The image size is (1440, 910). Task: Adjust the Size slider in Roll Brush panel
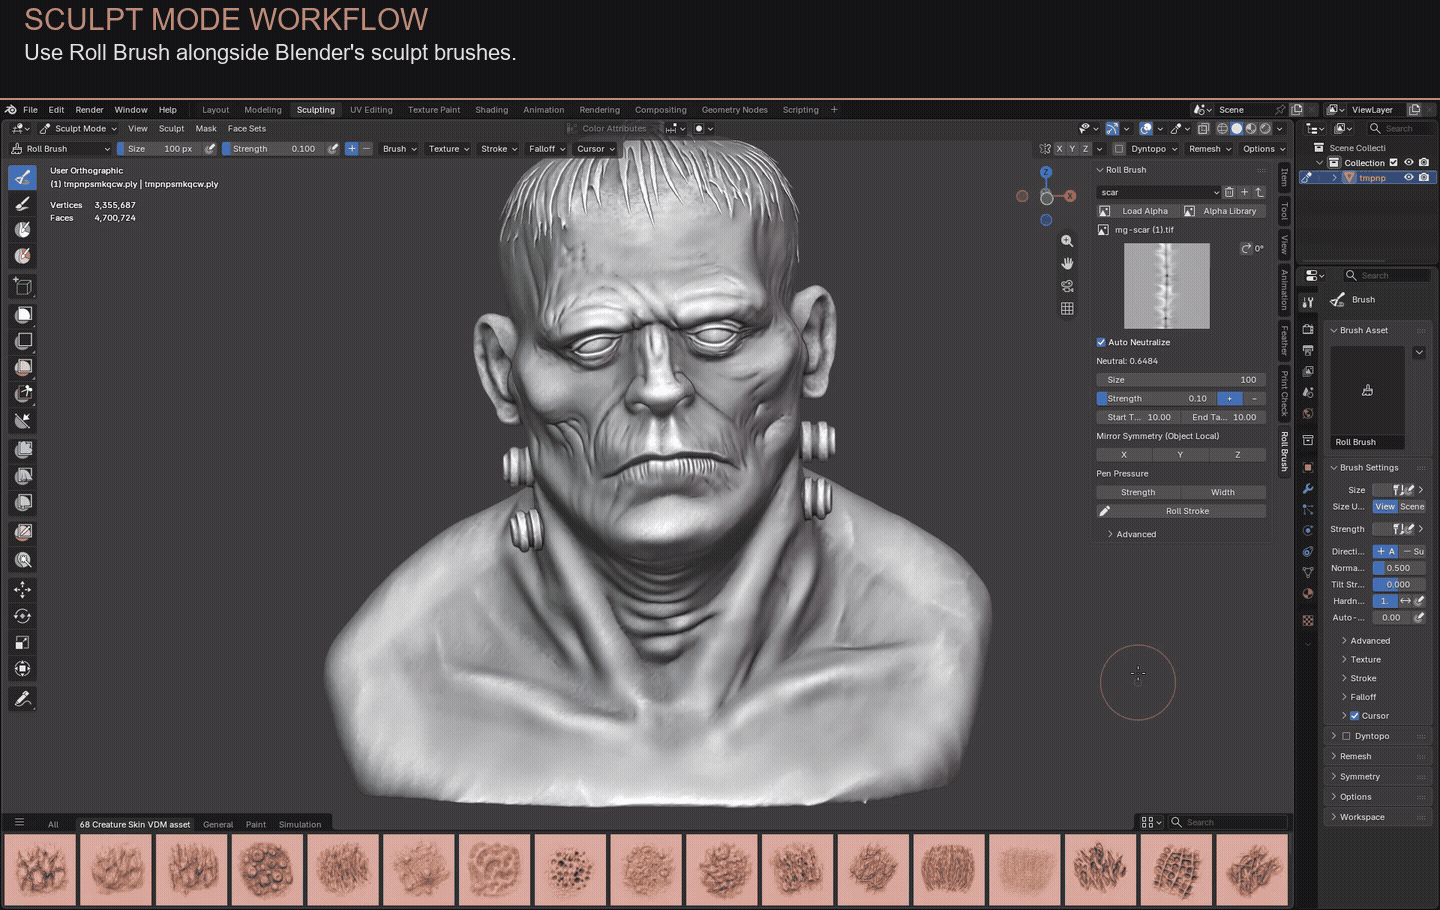click(1181, 380)
